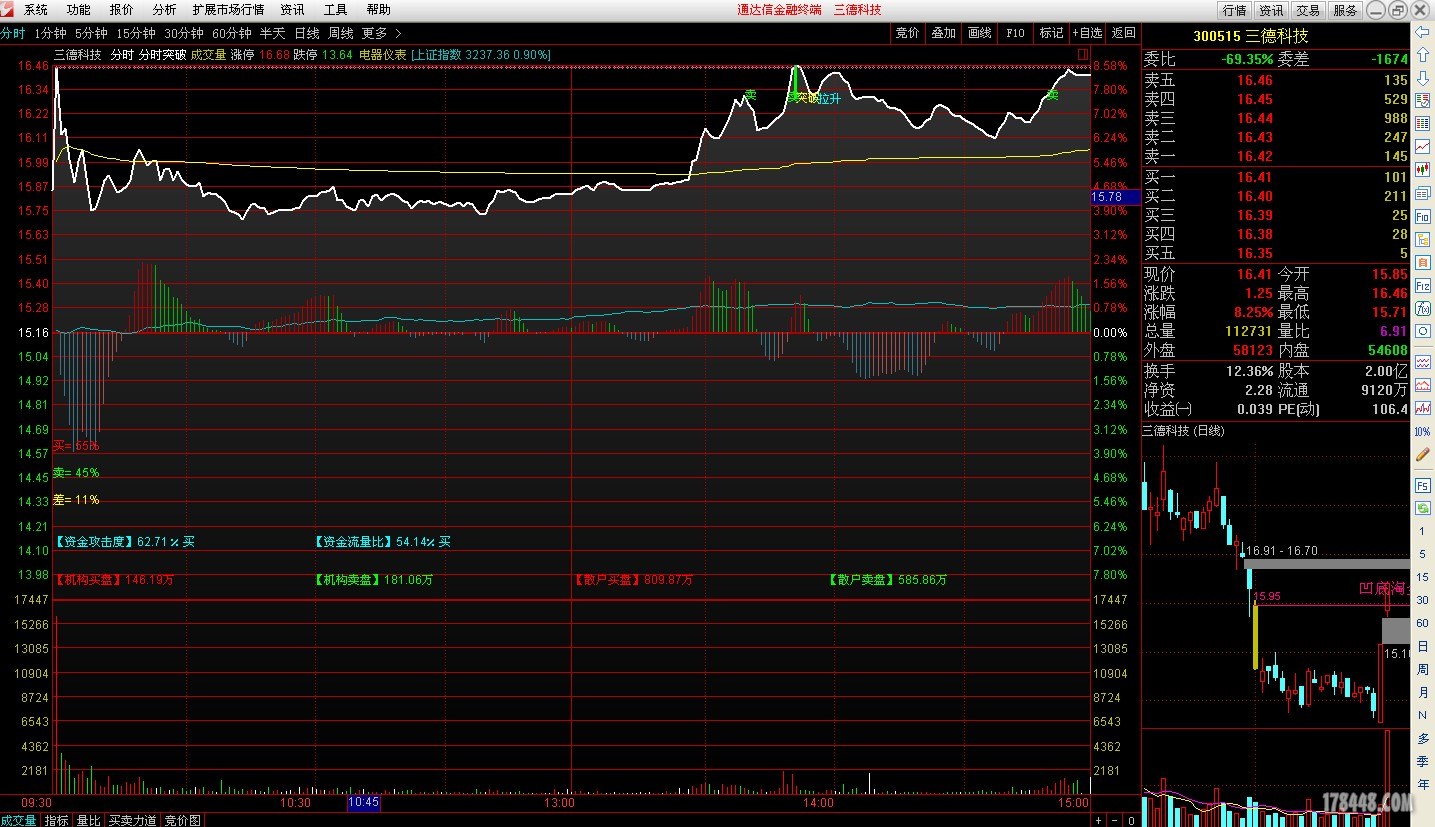
Task: Click the purple wave indicator sidebar icon
Action: [x=1422, y=361]
